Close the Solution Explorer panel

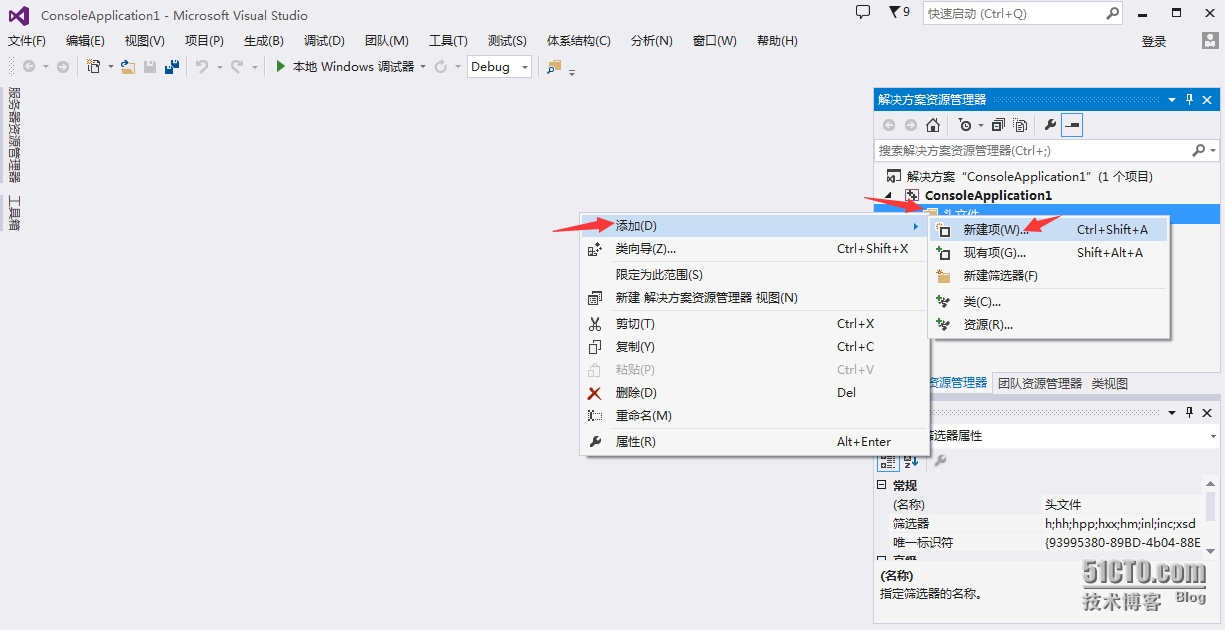click(x=1207, y=99)
